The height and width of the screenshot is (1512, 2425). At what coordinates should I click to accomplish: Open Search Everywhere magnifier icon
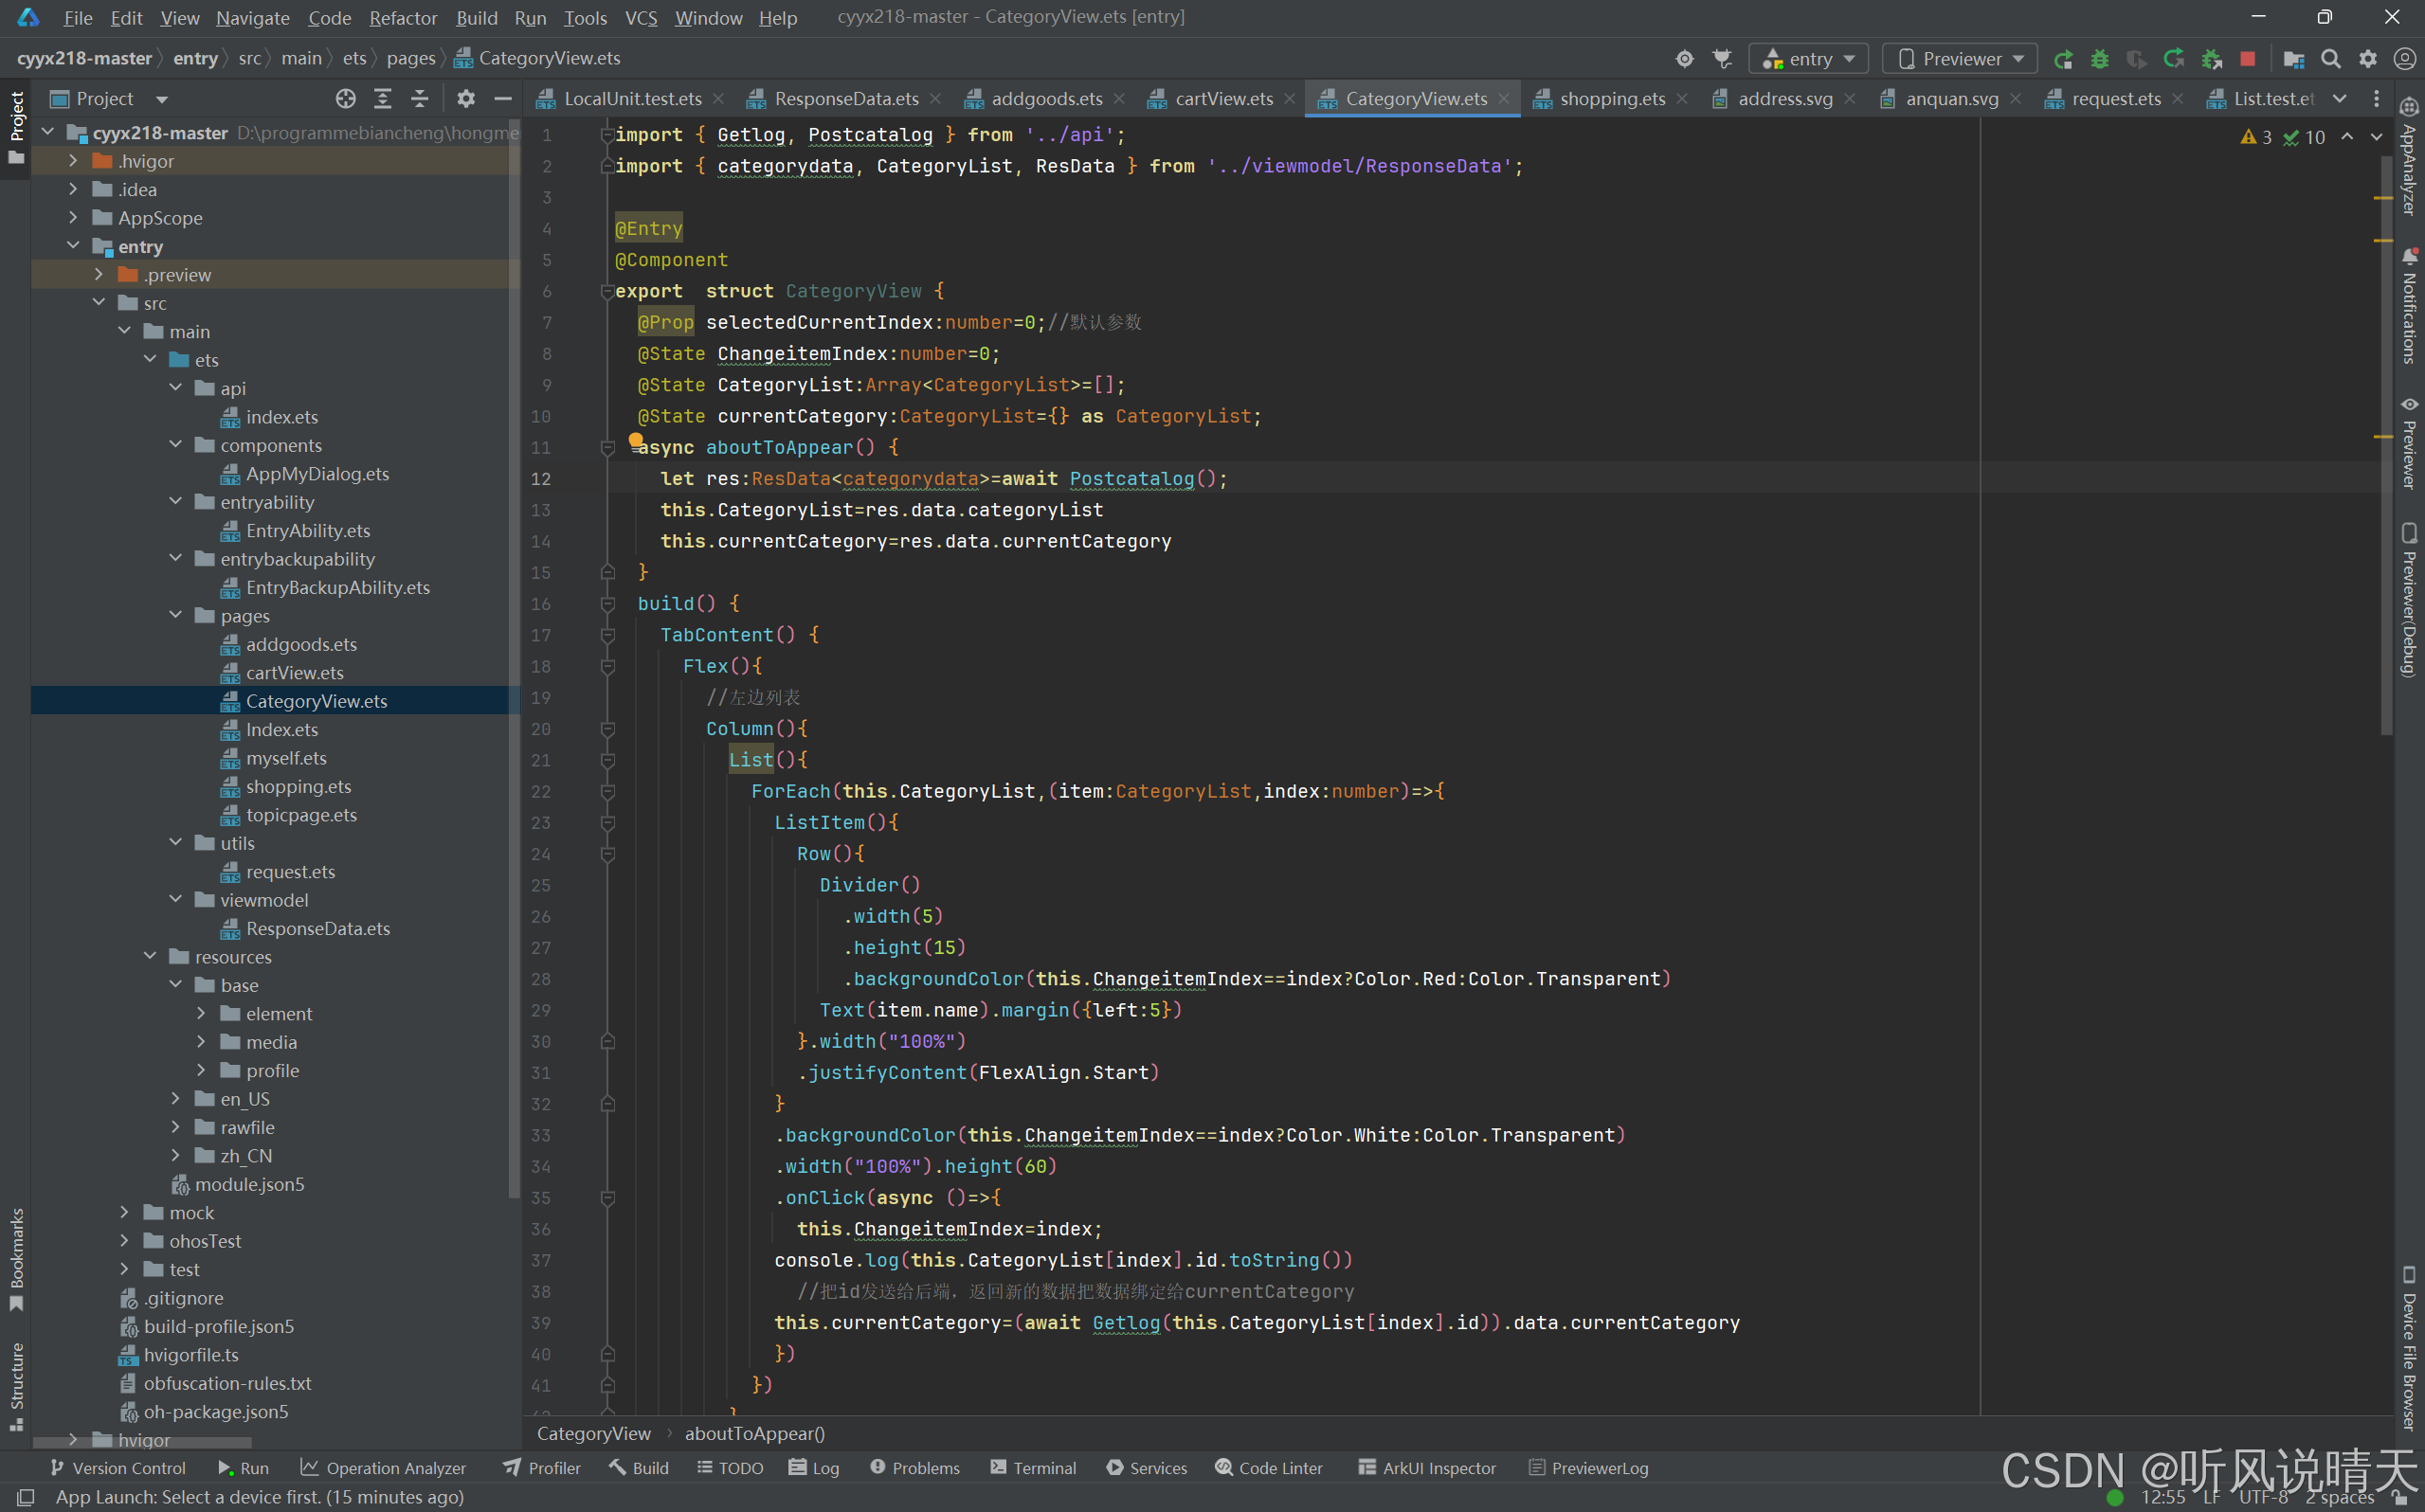[2330, 59]
